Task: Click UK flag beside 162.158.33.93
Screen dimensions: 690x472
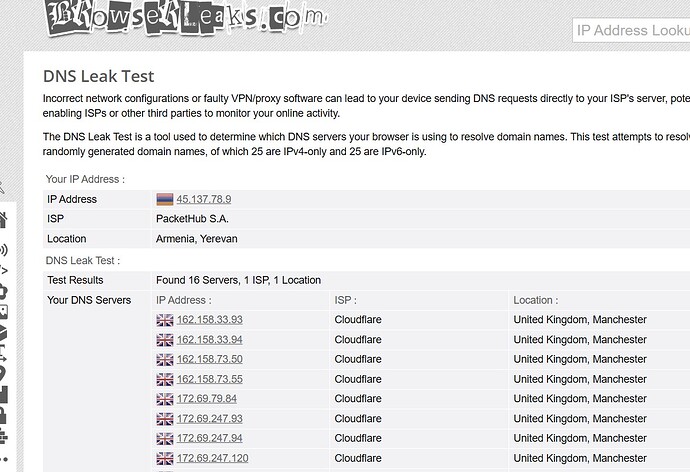Action: pos(165,320)
